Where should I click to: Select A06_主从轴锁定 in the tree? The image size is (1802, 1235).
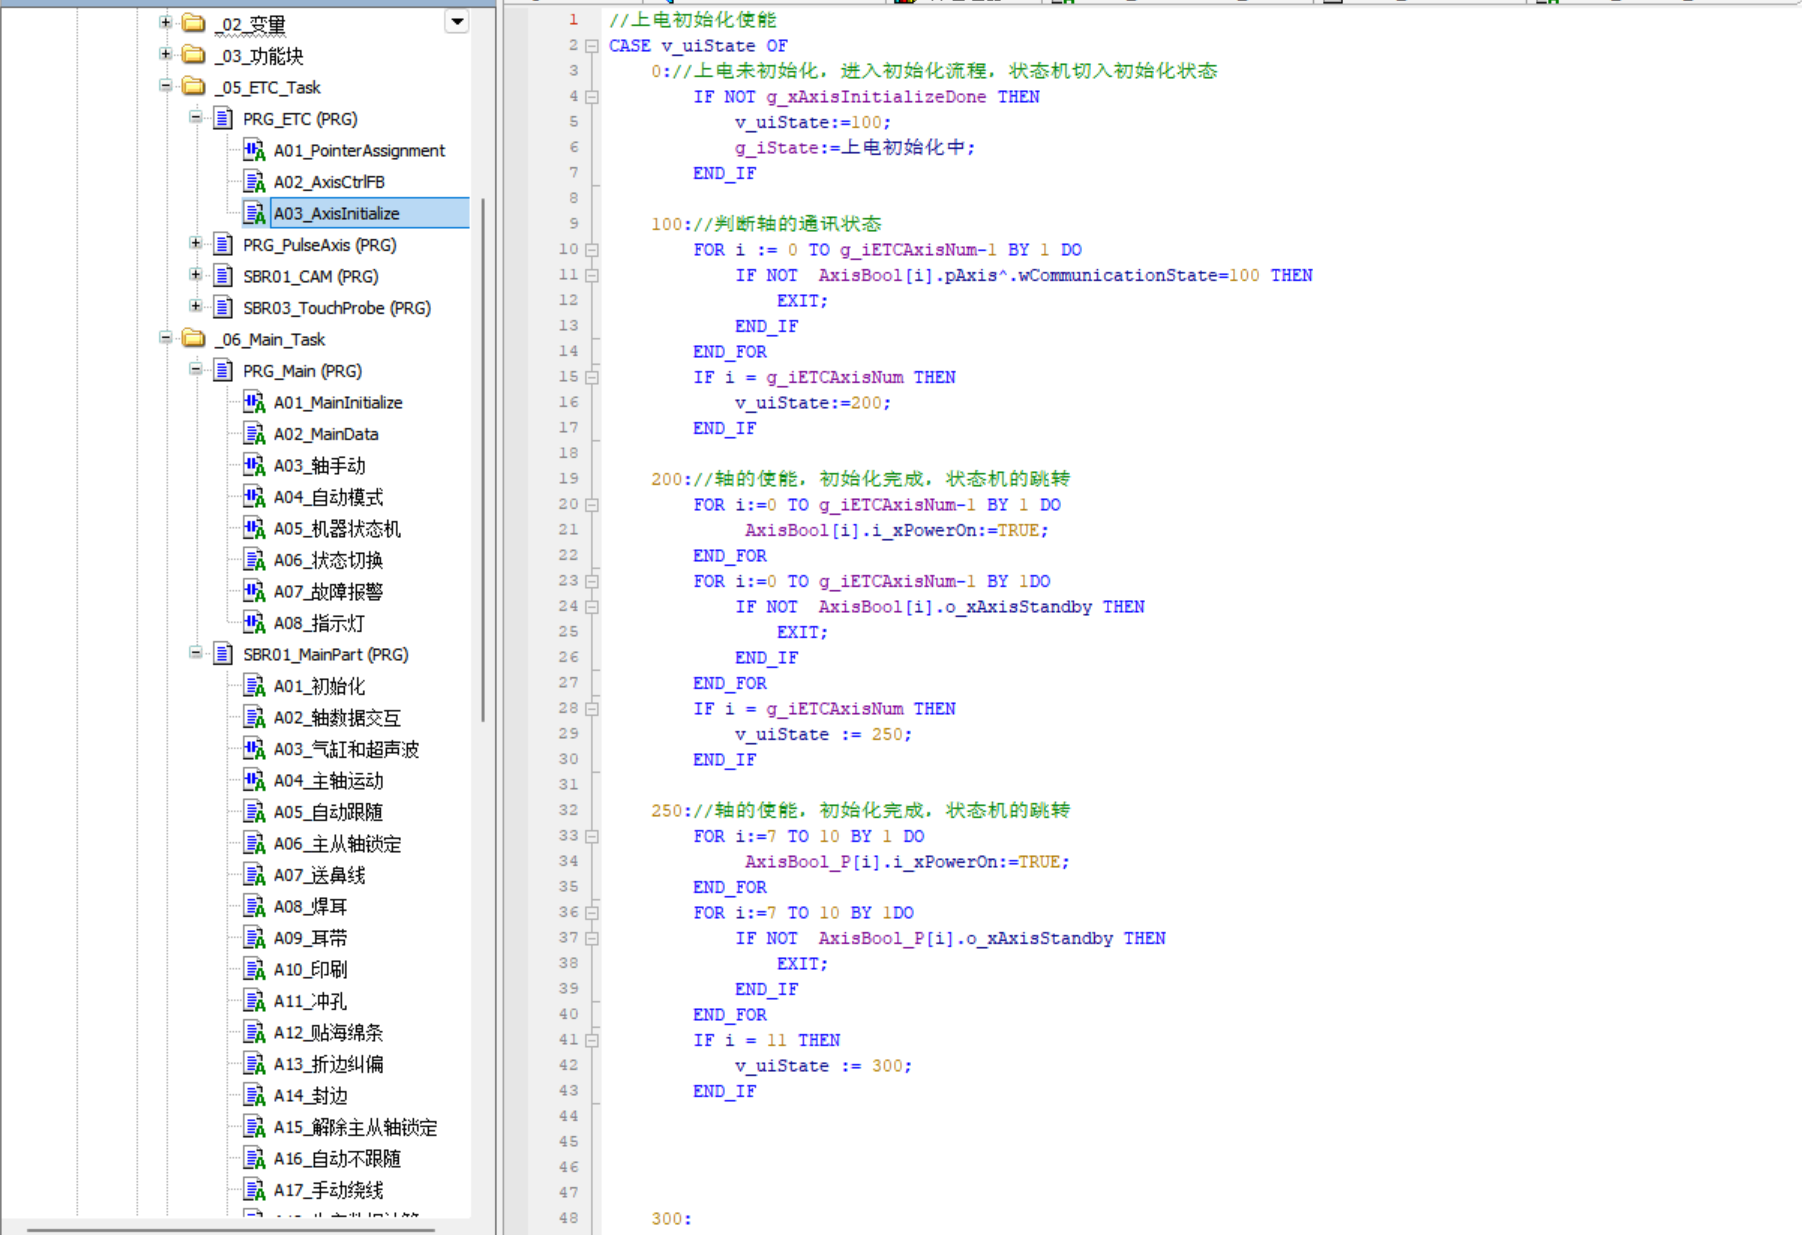point(337,844)
